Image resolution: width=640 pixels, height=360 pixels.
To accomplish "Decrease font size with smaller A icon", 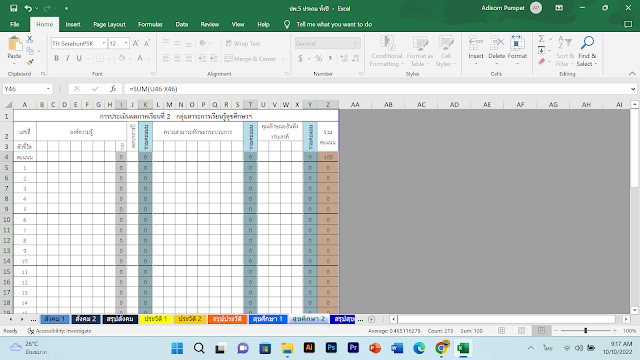I will [x=147, y=43].
